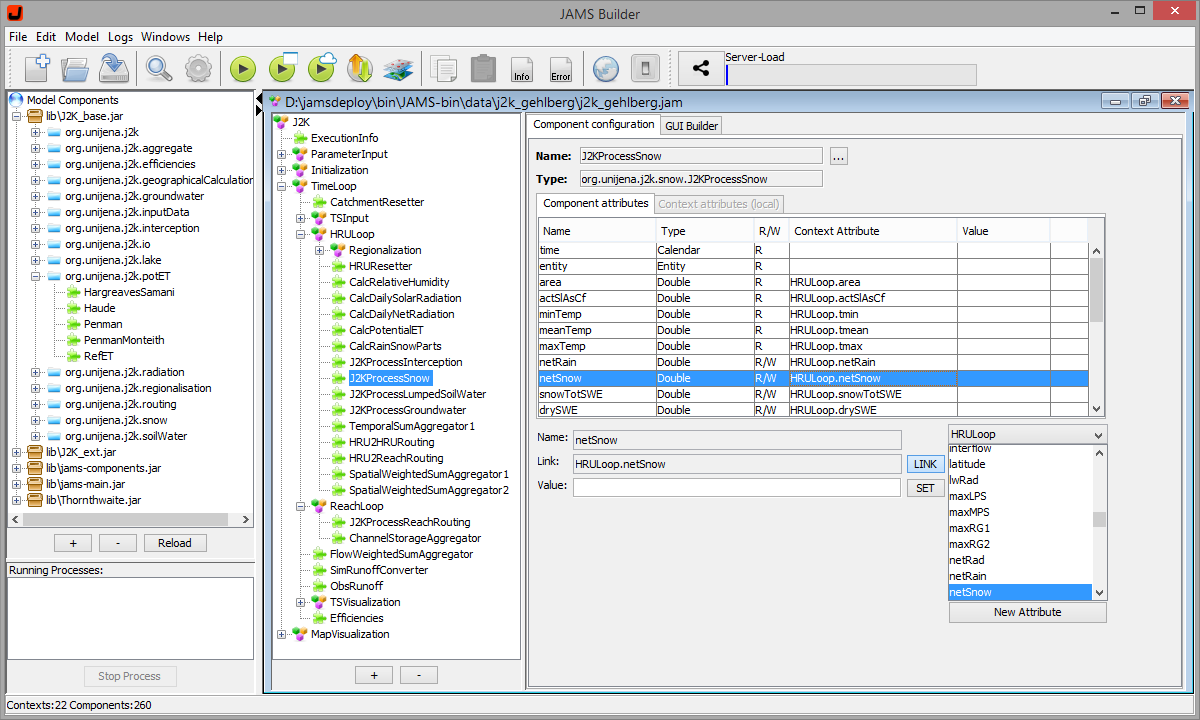1200x720 pixels.
Task: Click the New Model toolbar icon
Action: pos(37,68)
